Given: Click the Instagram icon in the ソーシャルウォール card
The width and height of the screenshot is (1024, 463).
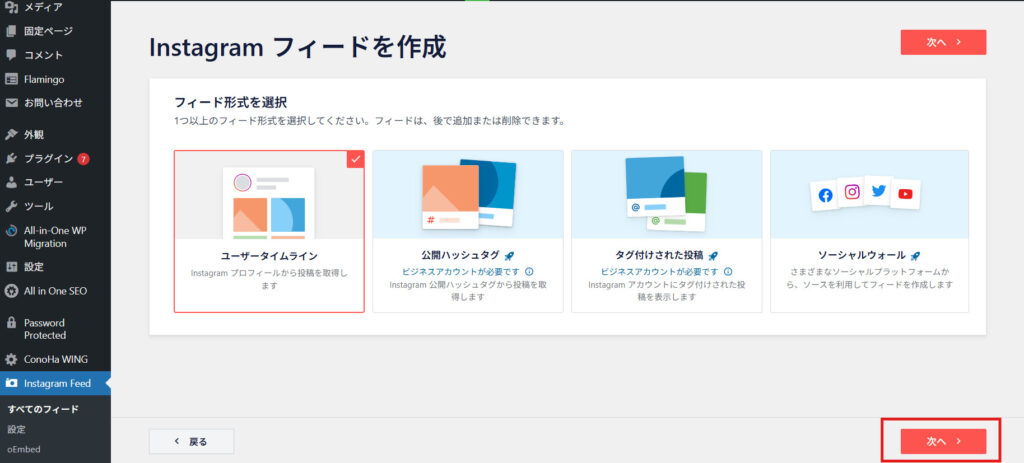Looking at the screenshot, I should (x=852, y=192).
